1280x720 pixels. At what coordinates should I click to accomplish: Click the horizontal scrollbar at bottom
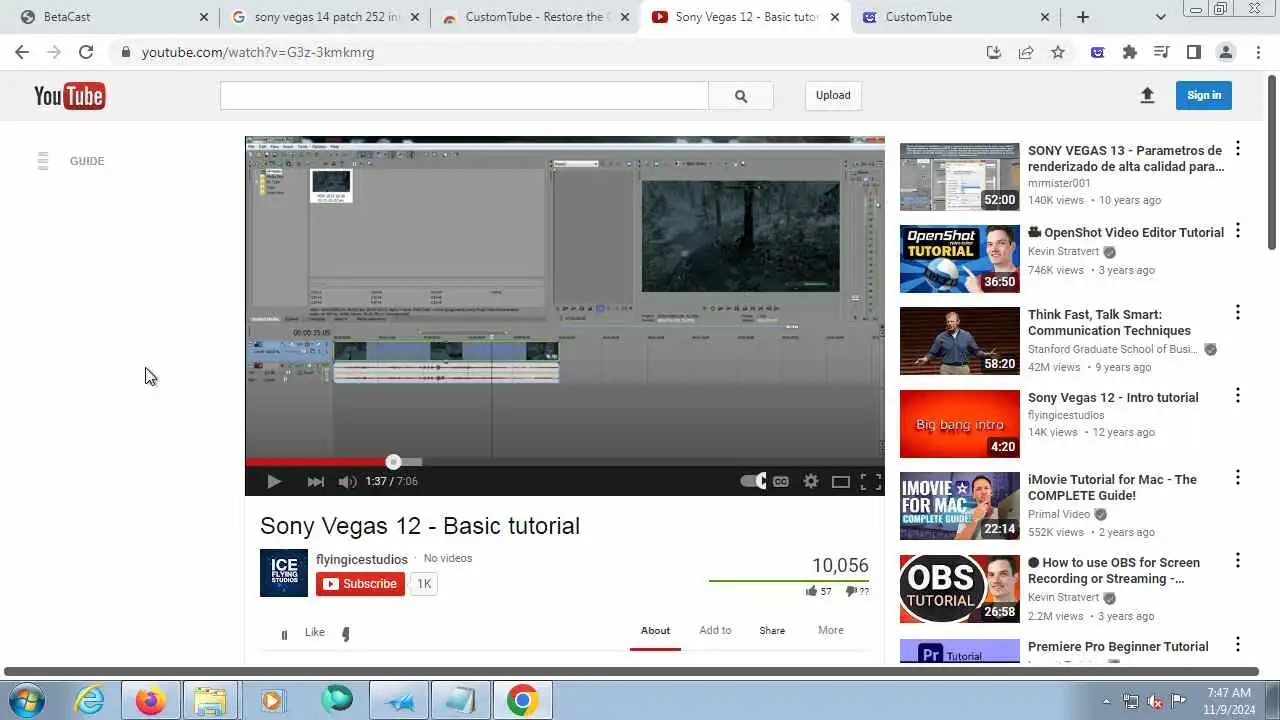[631, 672]
